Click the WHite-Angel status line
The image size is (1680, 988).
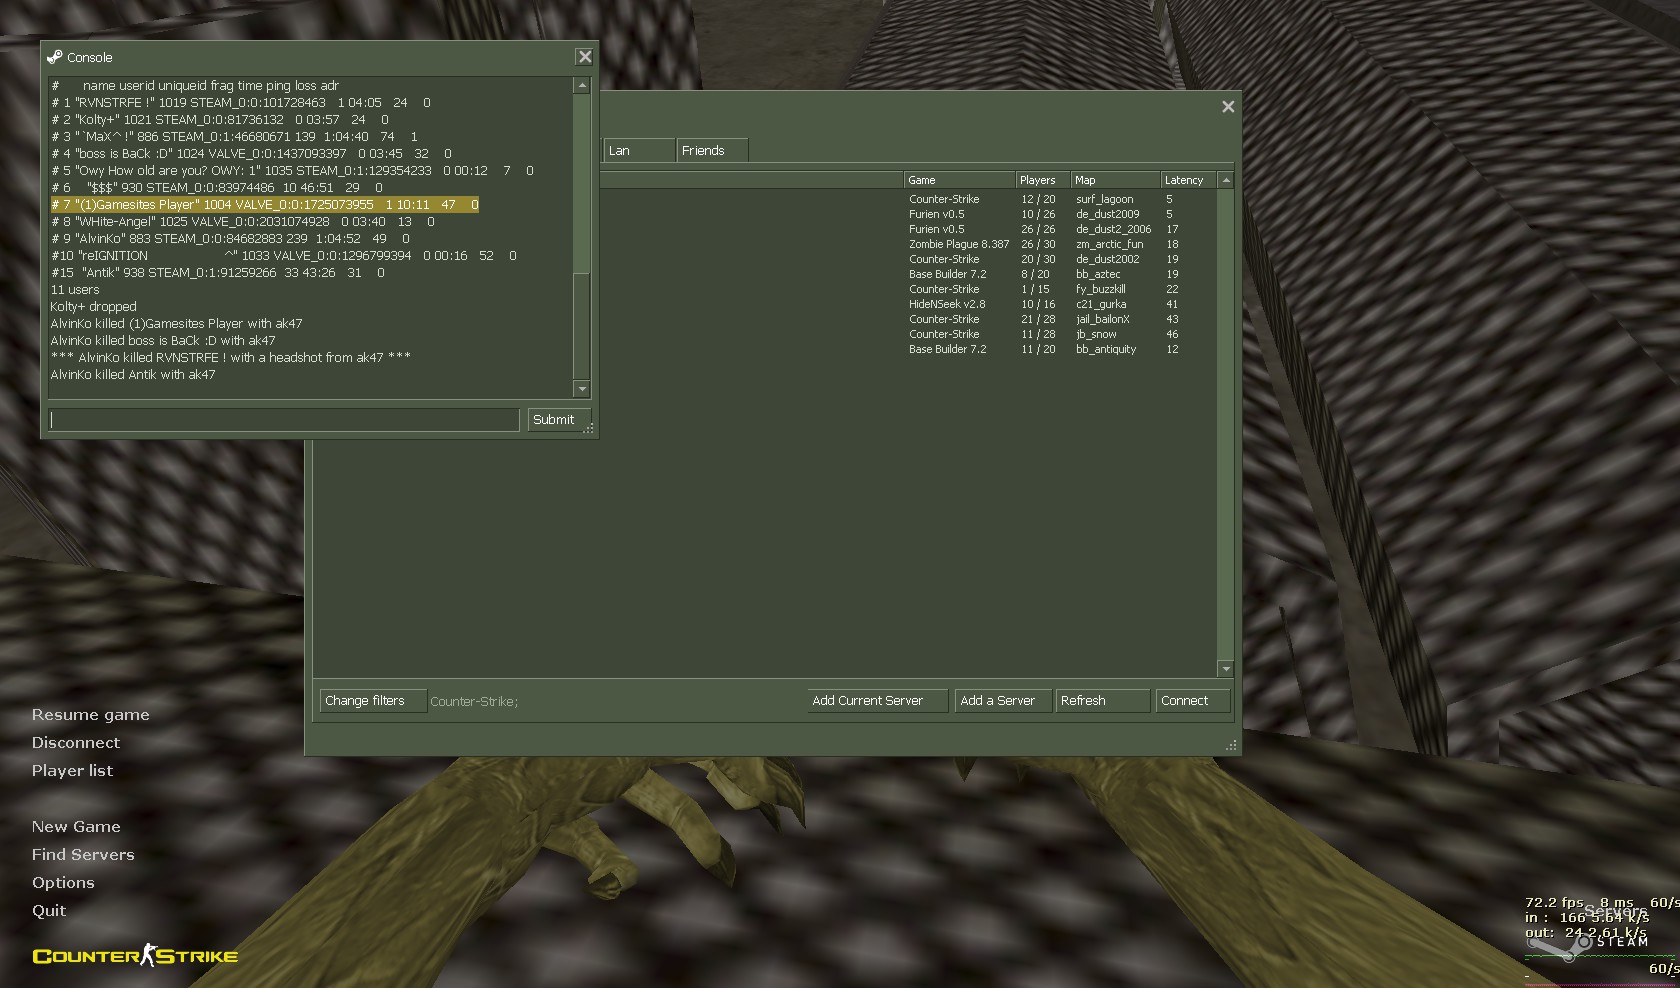point(243,221)
